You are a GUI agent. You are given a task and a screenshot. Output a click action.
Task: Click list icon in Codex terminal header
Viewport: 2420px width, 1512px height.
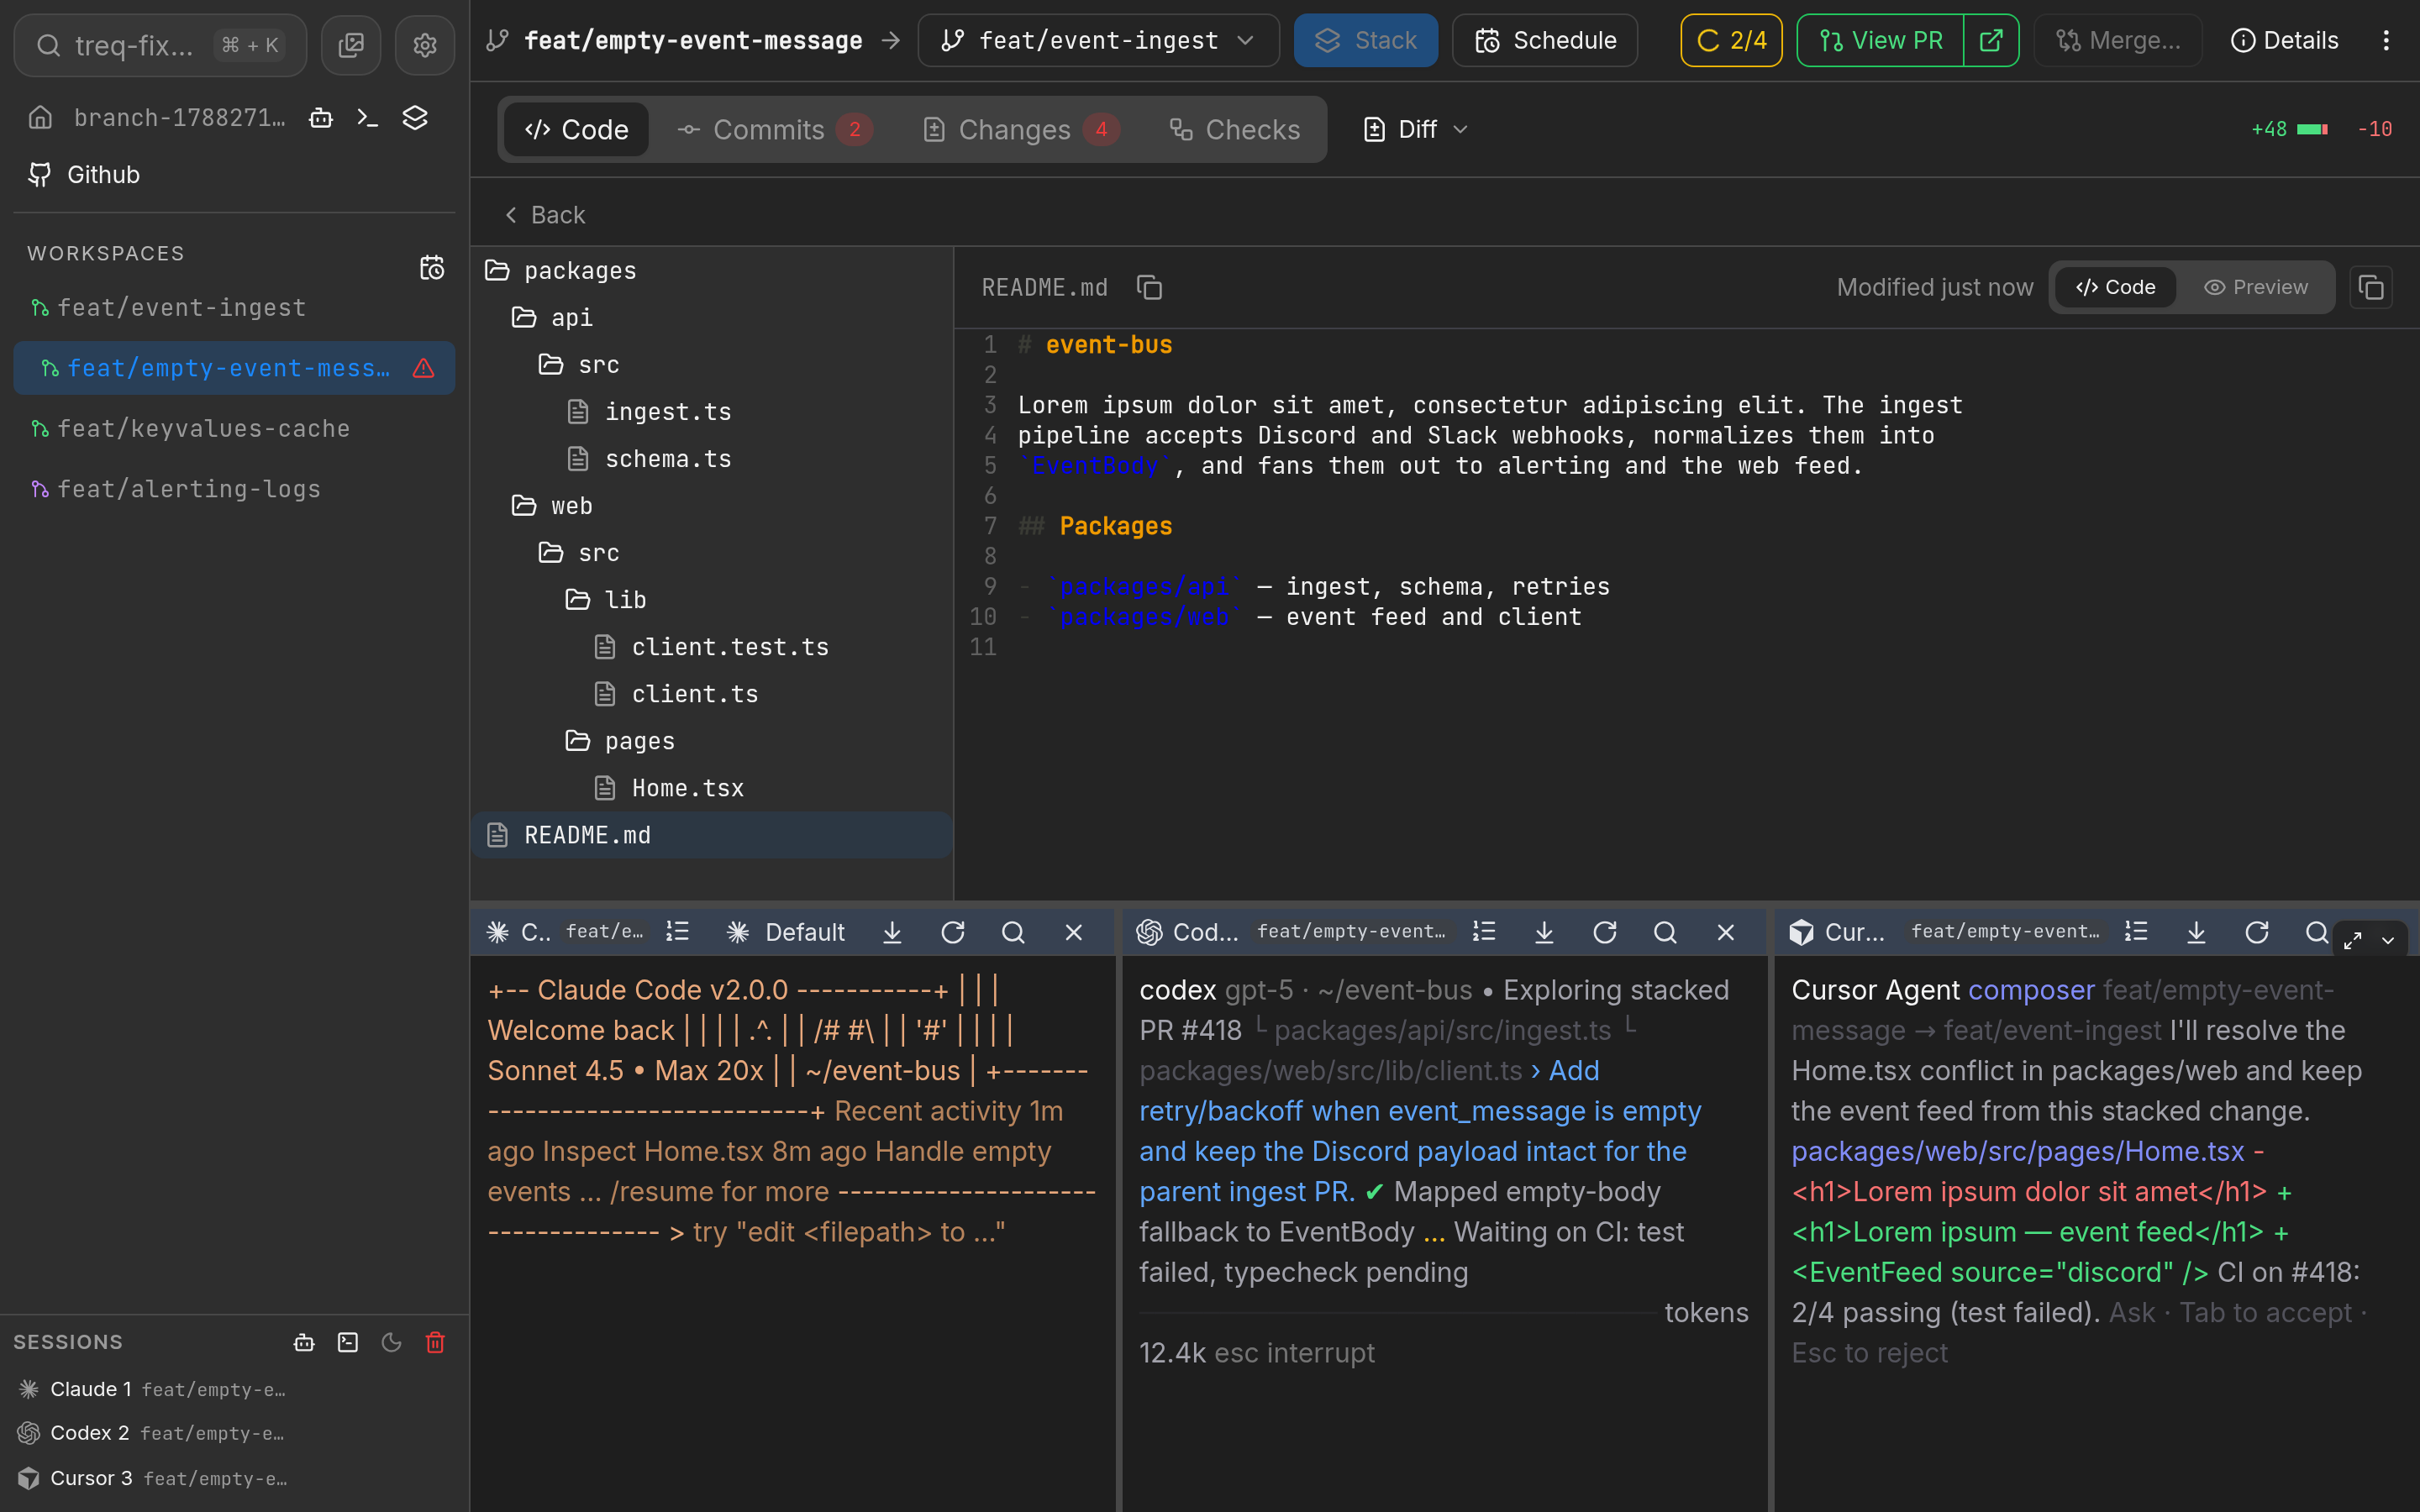1484,932
